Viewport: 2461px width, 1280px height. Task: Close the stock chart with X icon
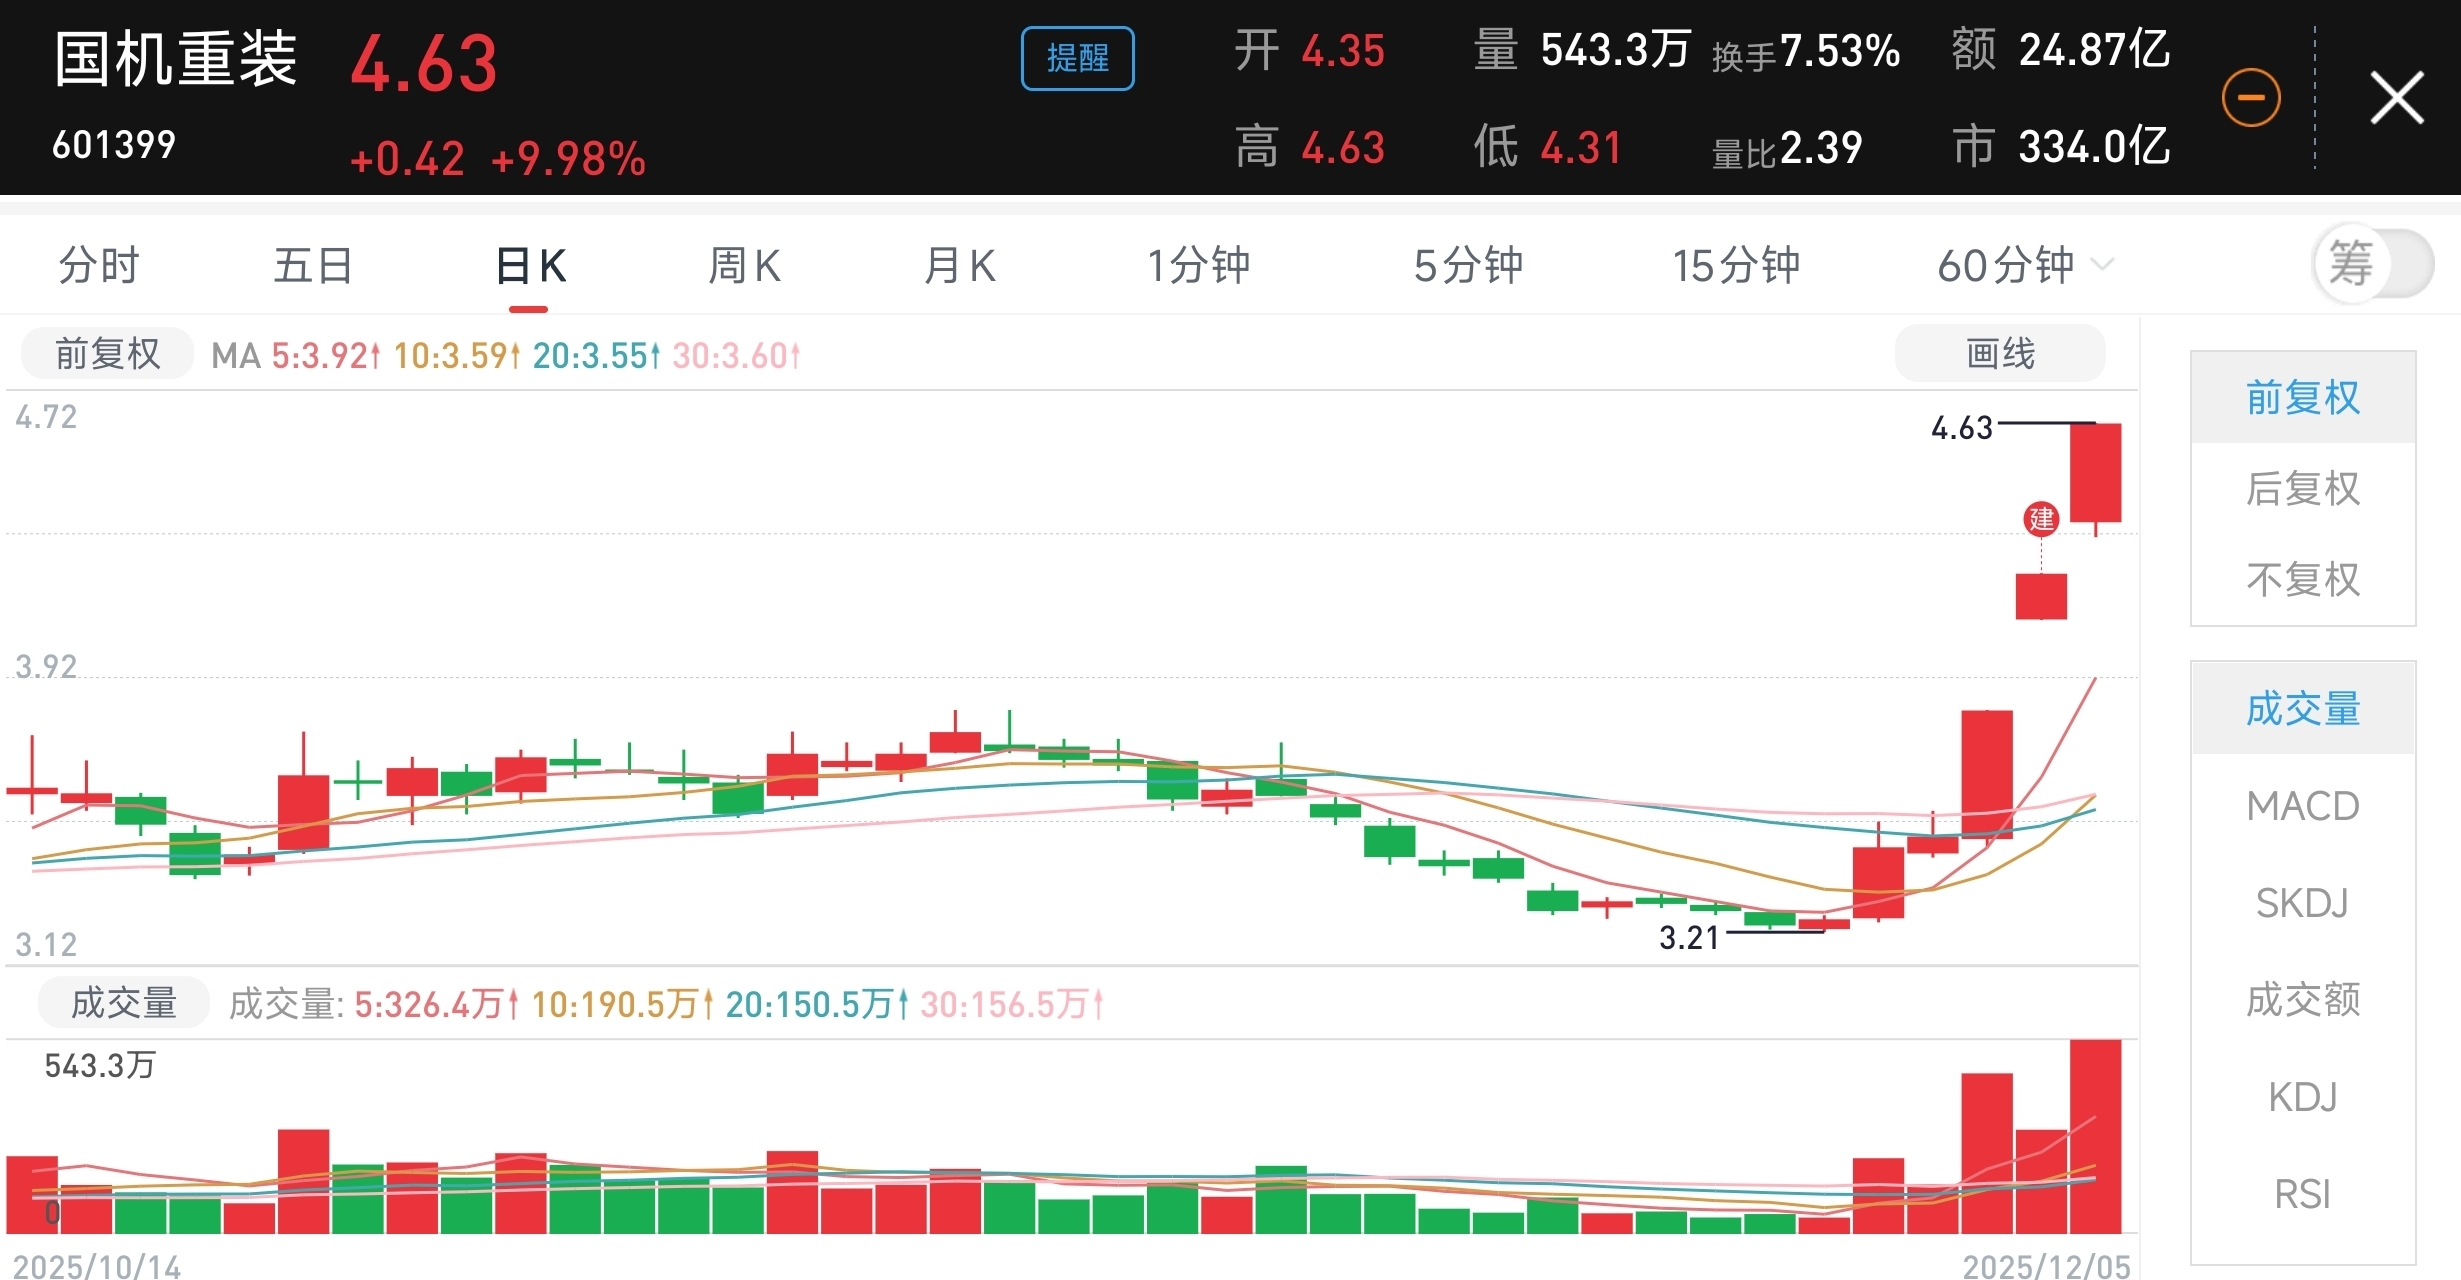click(2397, 98)
